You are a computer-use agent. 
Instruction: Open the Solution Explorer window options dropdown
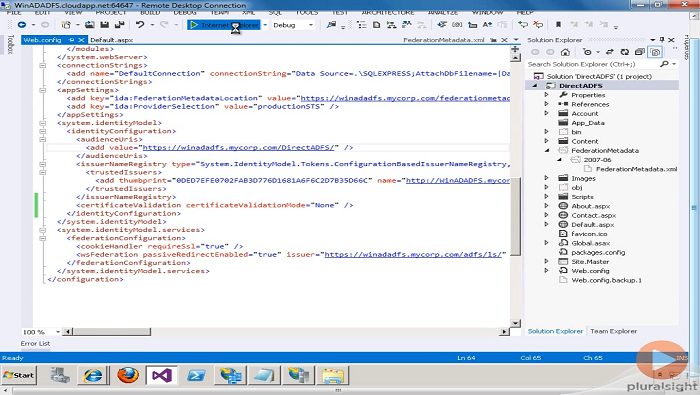click(x=653, y=40)
